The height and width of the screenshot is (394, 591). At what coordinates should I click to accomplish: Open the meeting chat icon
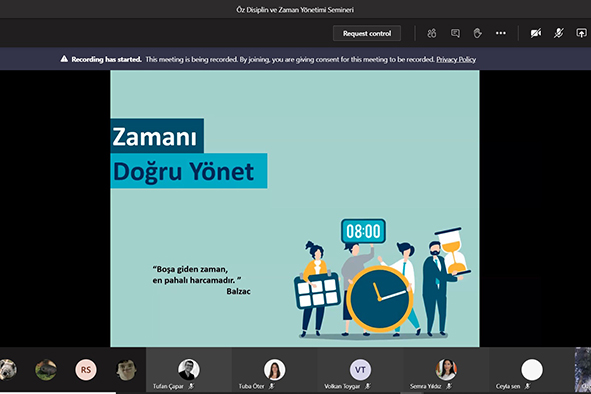(x=455, y=34)
